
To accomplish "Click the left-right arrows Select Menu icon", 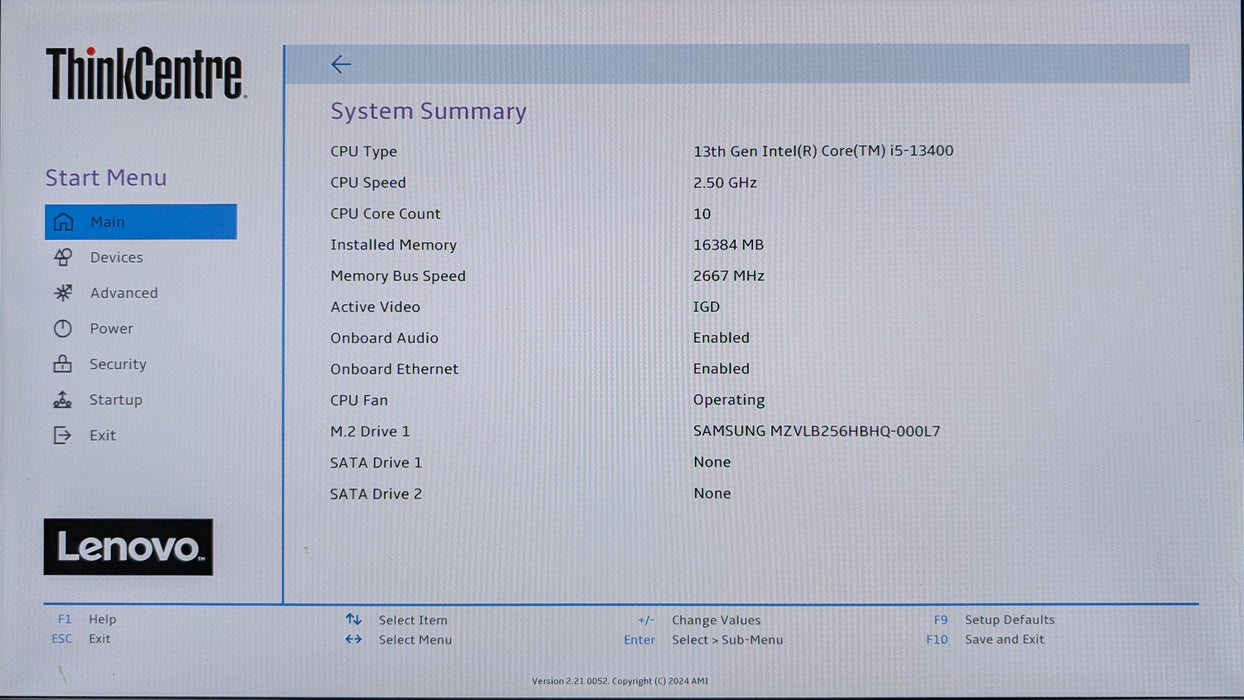I will click(x=353, y=639).
